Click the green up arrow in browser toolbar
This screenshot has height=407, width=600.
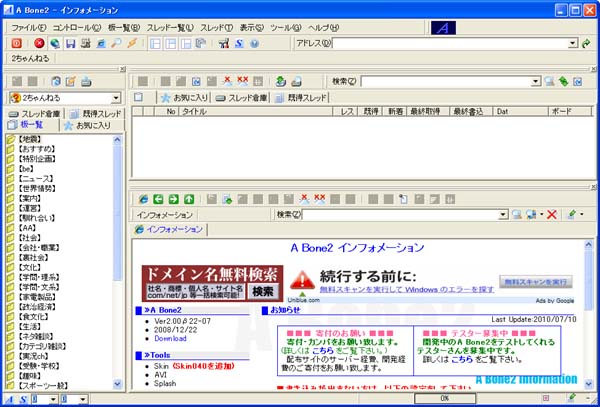click(x=189, y=200)
